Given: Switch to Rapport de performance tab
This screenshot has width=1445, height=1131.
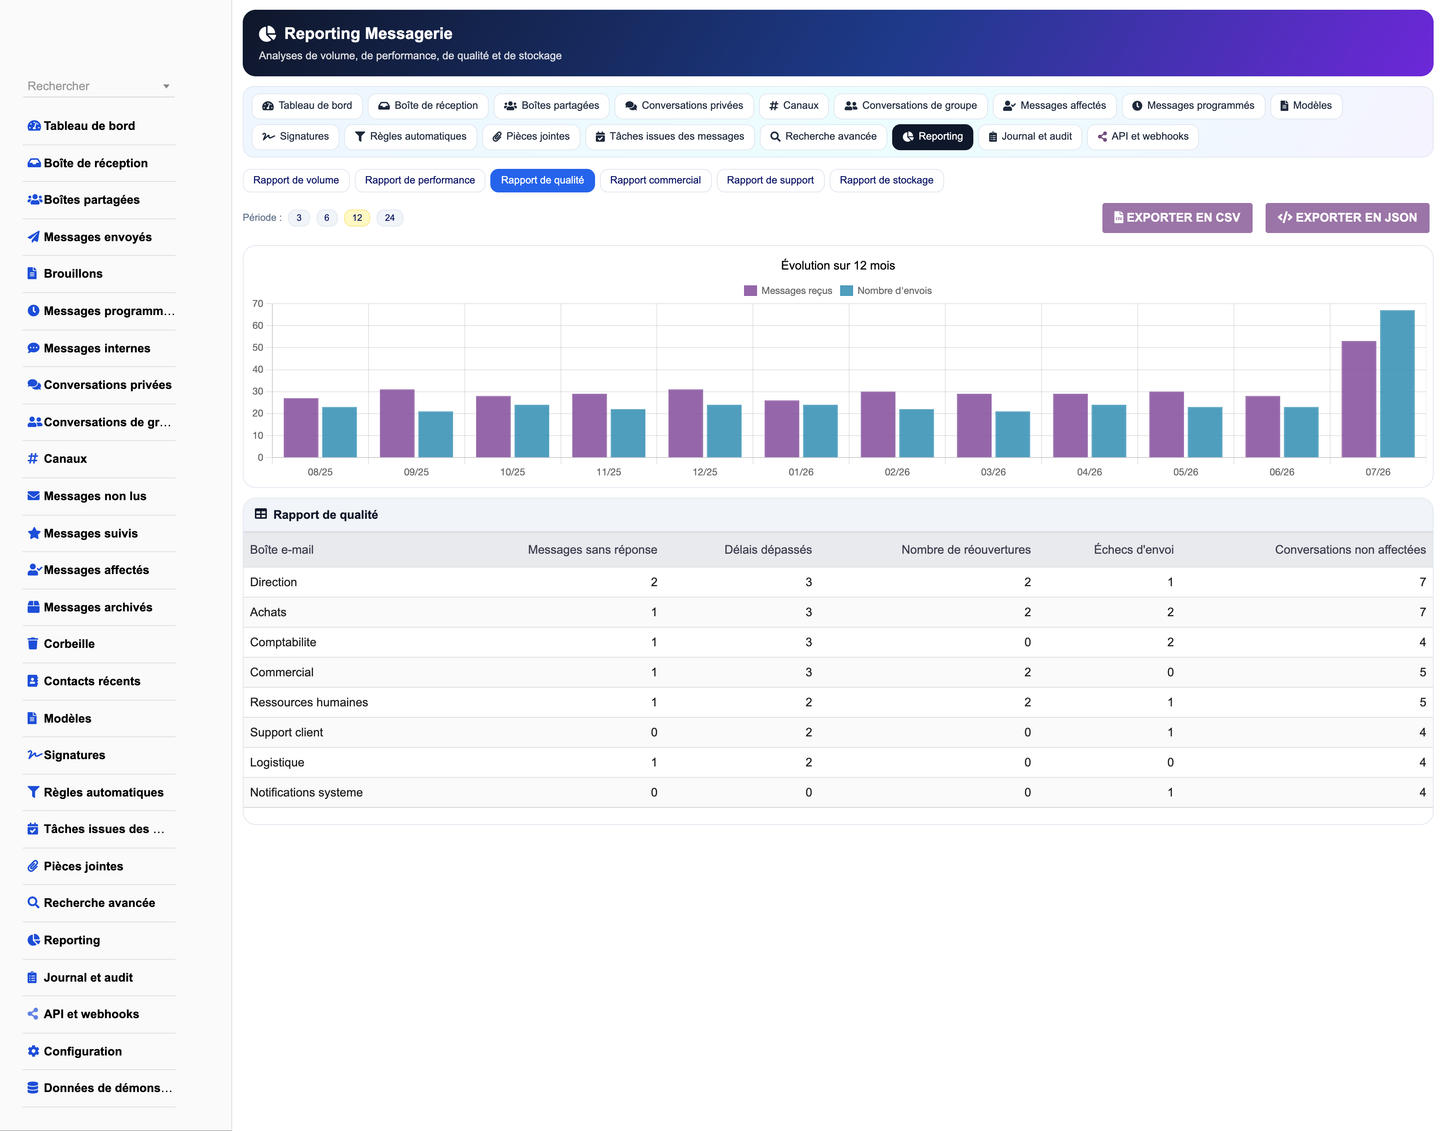Looking at the screenshot, I should (x=420, y=181).
